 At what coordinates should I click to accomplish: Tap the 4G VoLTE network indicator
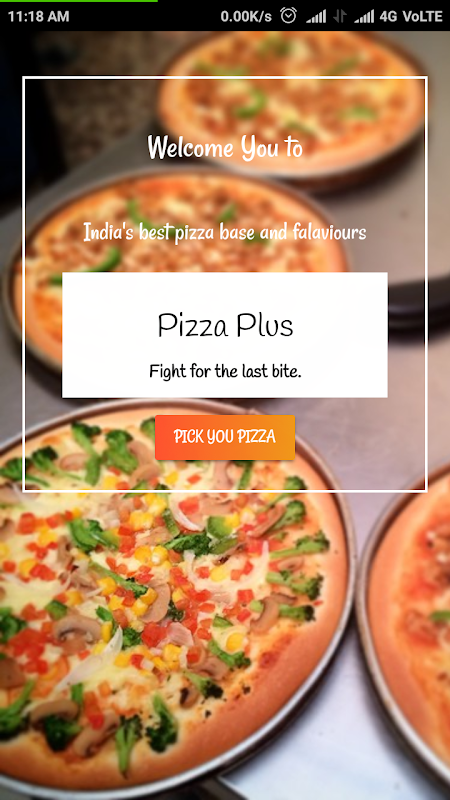[411, 16]
